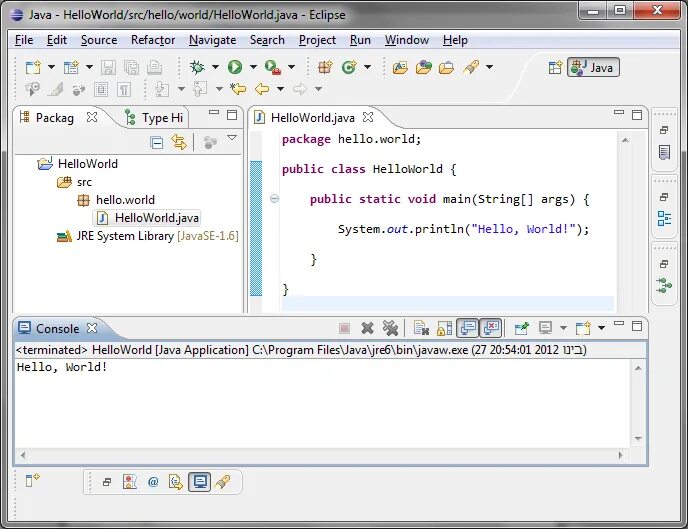Toggle Show Console When Standard Out Changes
The width and height of the screenshot is (688, 529).
(x=468, y=328)
